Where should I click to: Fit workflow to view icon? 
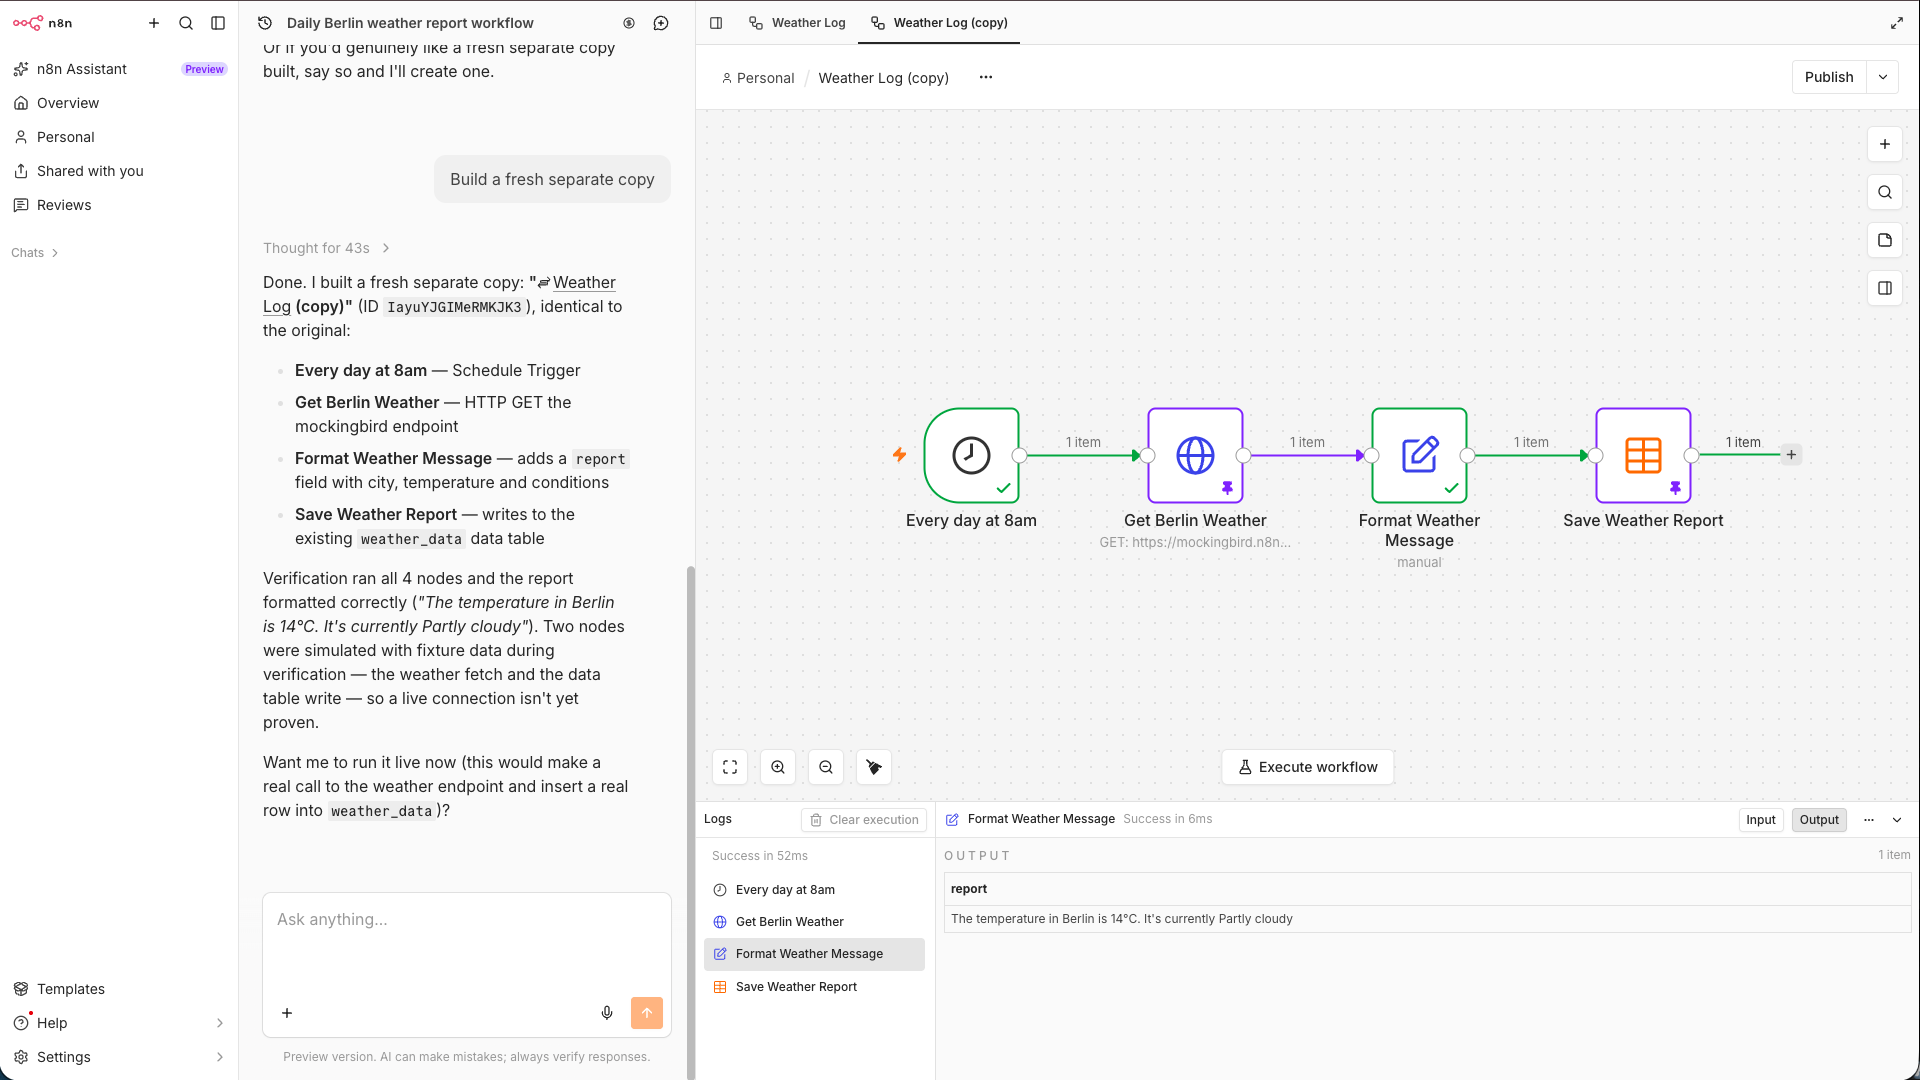pos(730,767)
